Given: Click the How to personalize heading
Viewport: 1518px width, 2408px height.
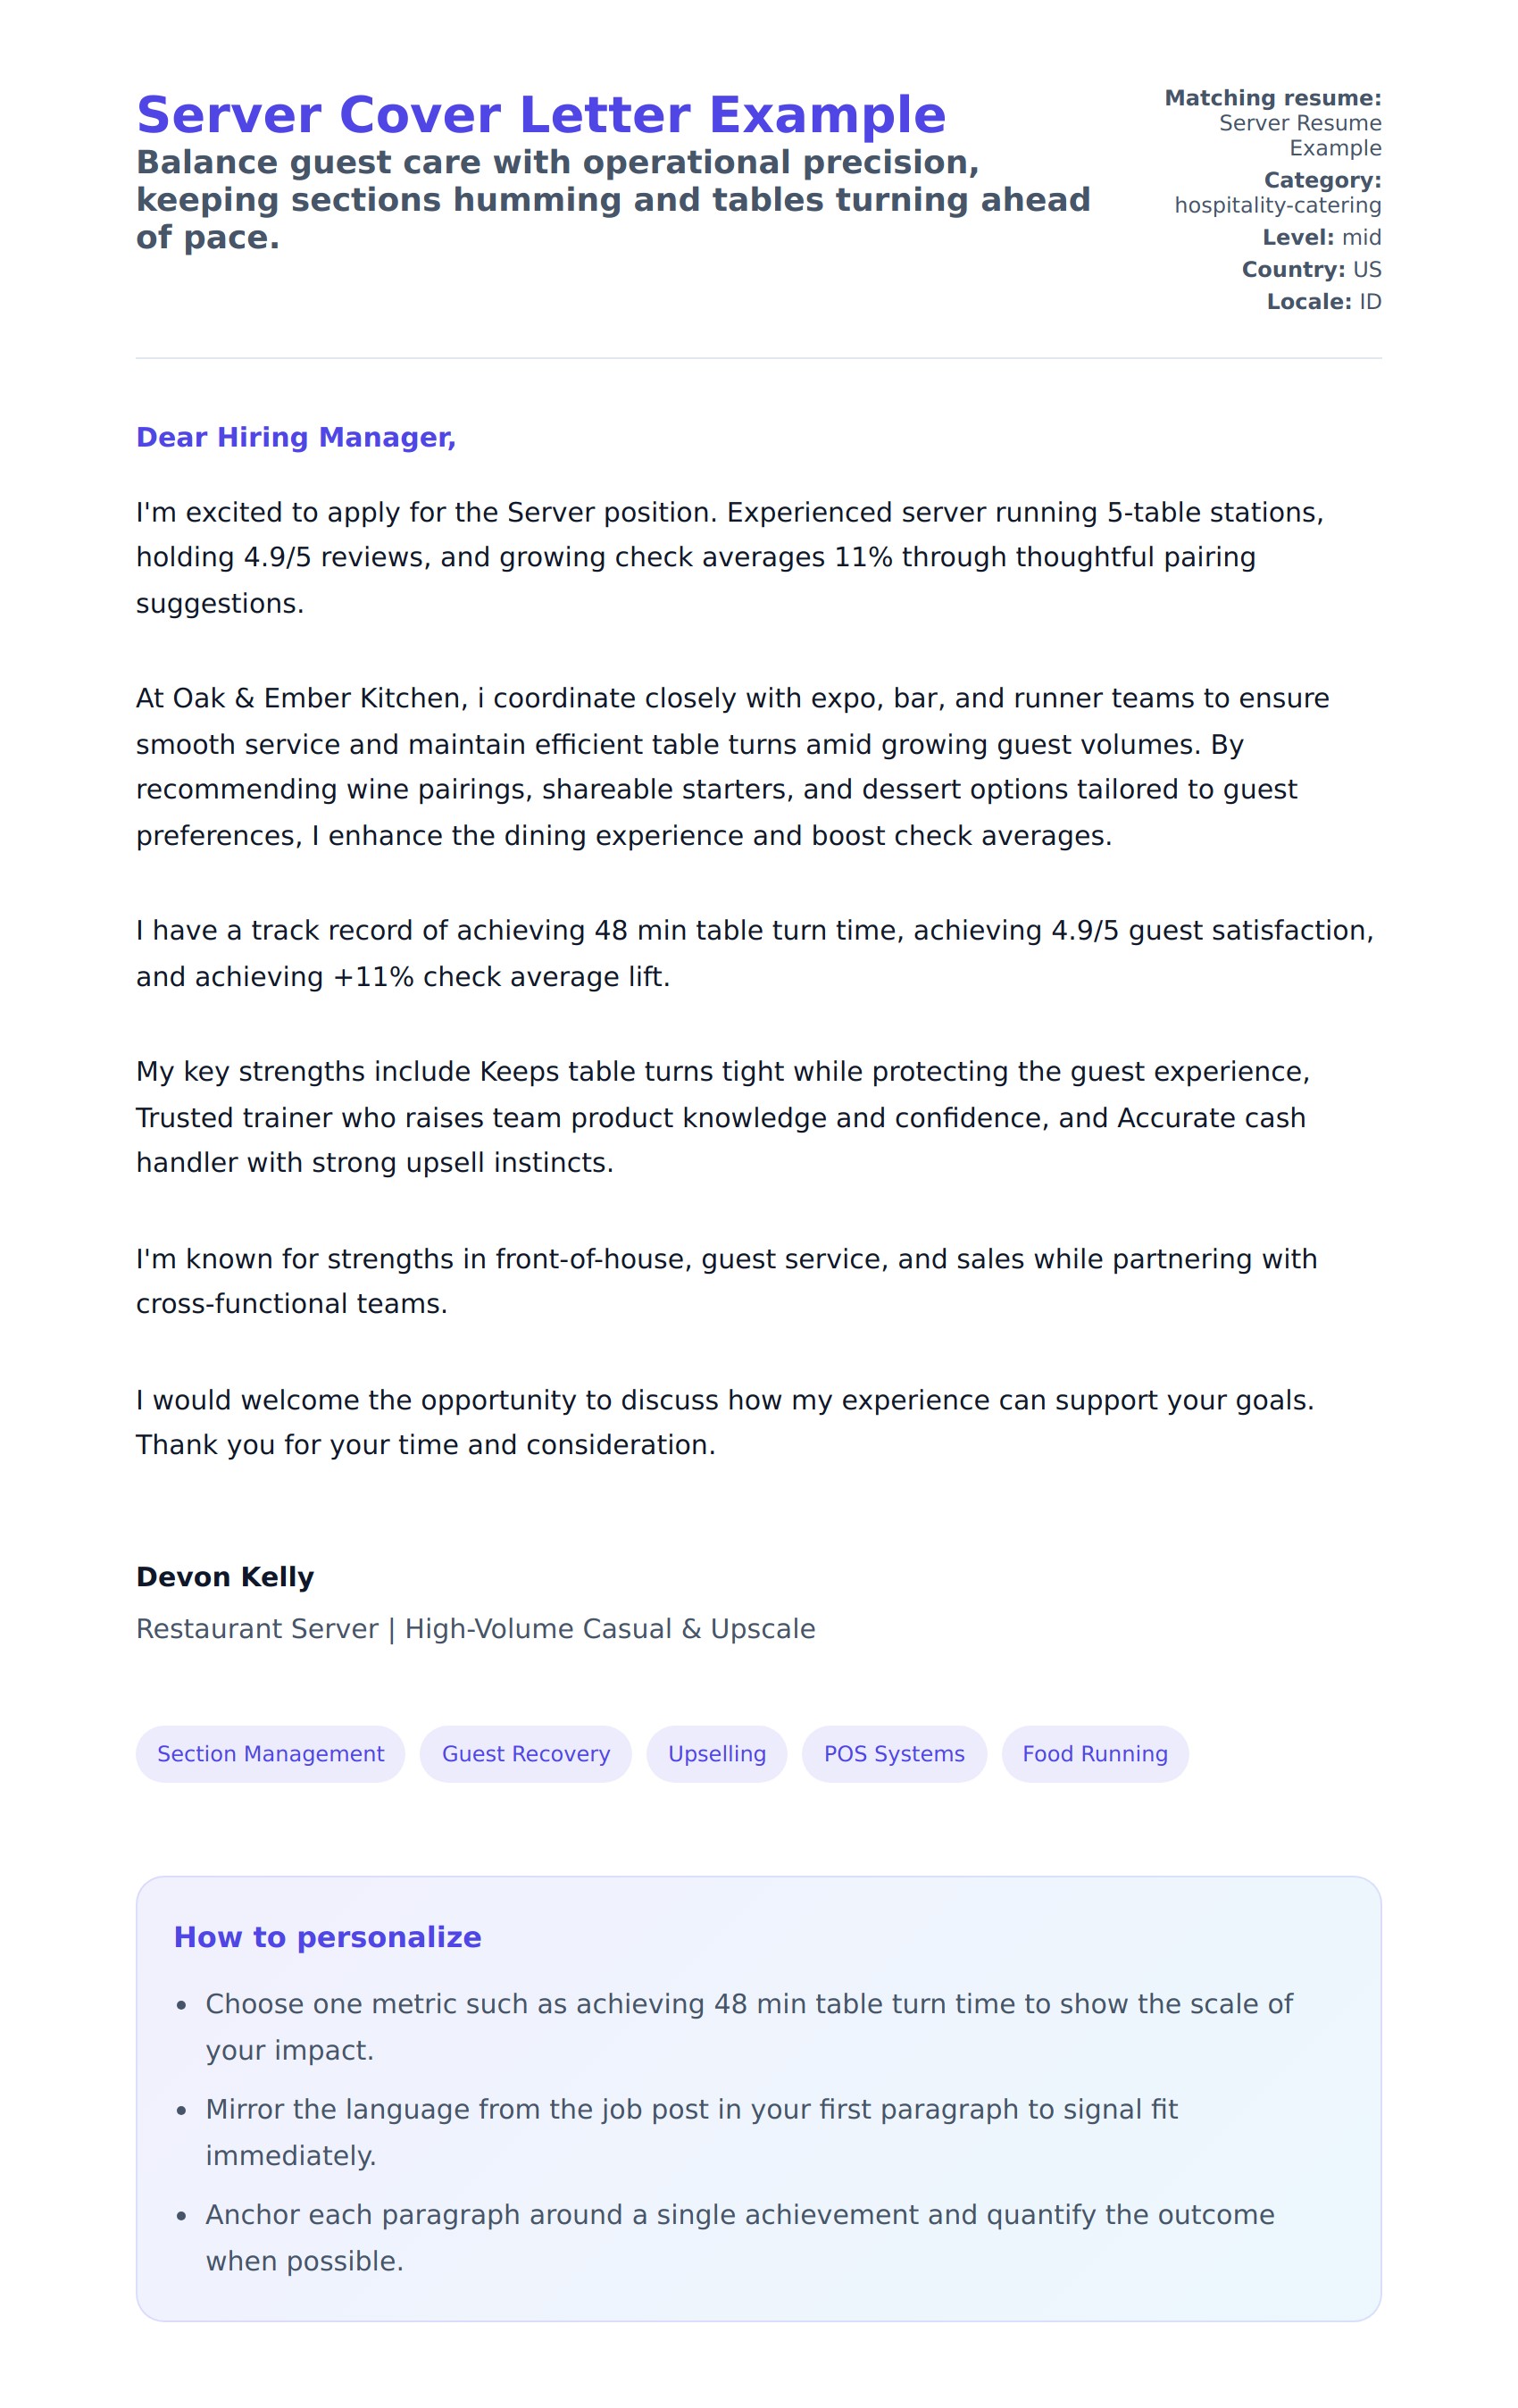Looking at the screenshot, I should [x=327, y=1937].
